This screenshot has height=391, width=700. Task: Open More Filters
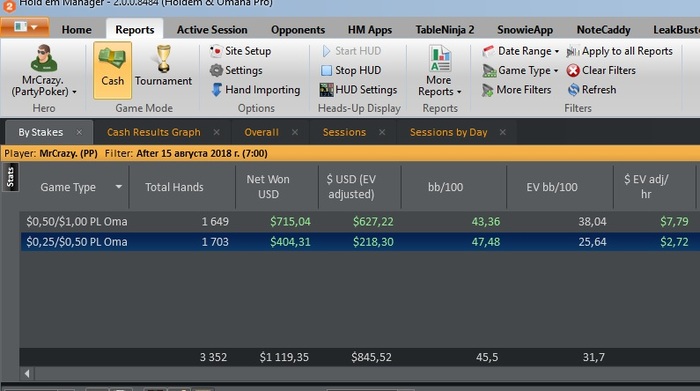517,90
